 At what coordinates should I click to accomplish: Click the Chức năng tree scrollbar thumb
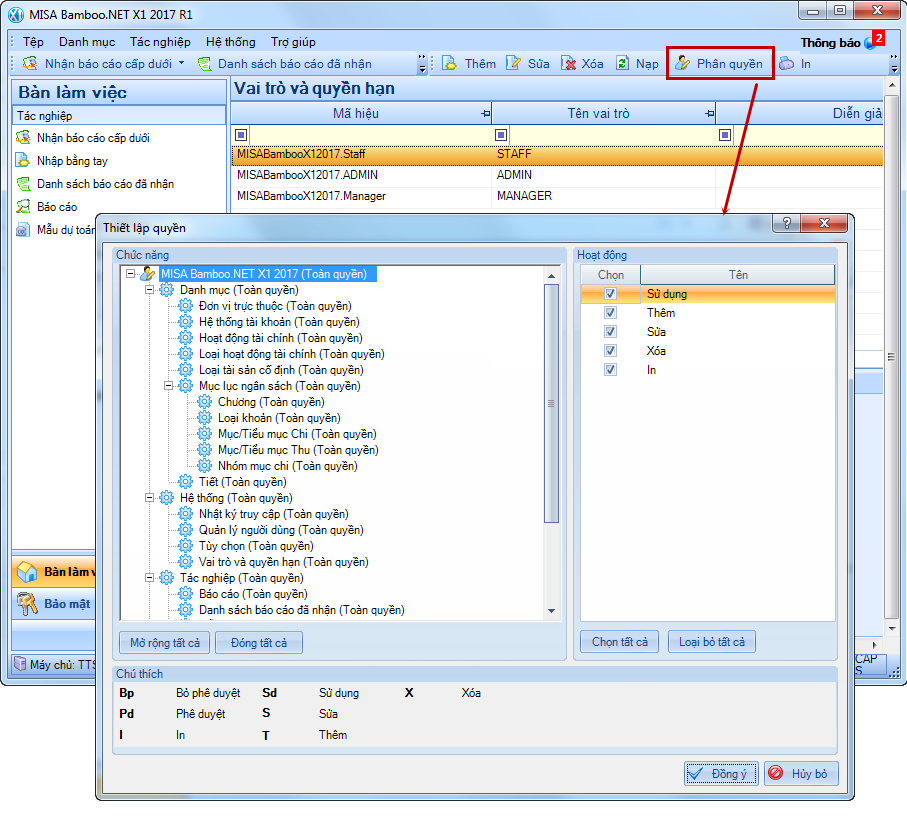click(x=551, y=403)
